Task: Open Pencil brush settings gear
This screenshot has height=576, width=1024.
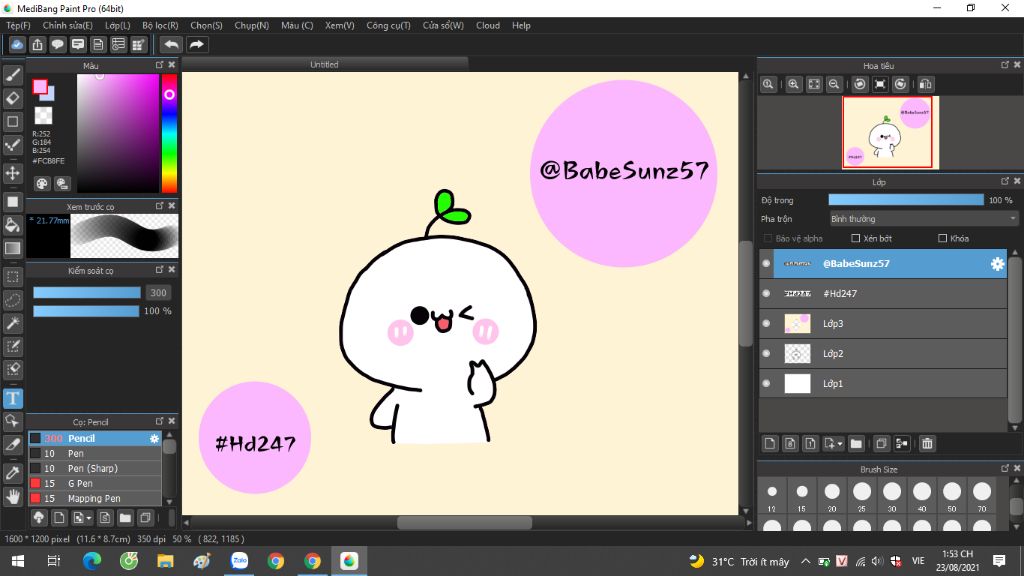Action: click(x=154, y=439)
